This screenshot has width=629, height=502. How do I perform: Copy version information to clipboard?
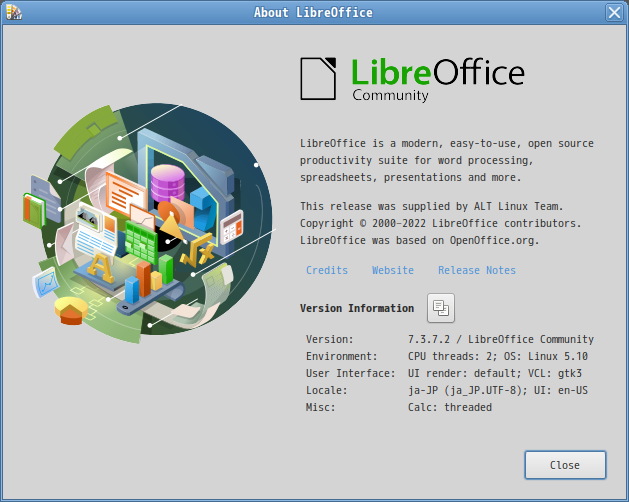tap(440, 308)
